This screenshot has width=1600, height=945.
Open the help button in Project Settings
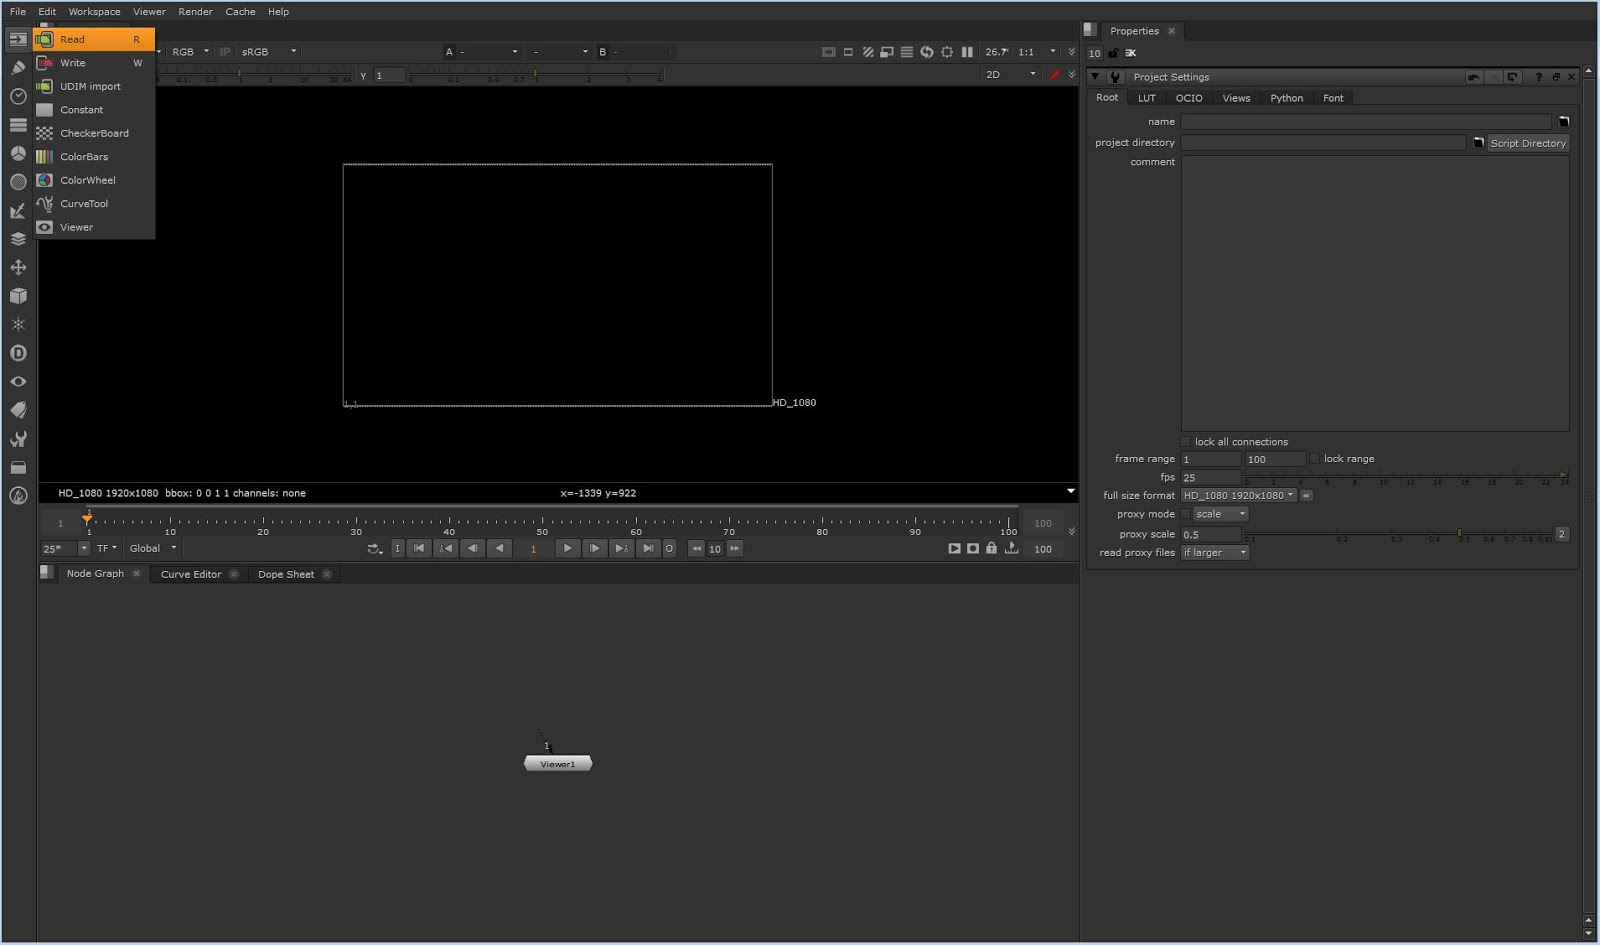tap(1540, 76)
